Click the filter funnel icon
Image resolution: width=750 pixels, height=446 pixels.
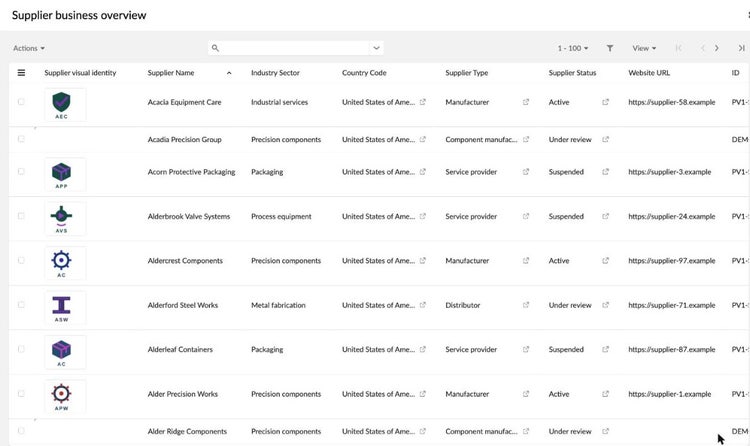click(610, 48)
